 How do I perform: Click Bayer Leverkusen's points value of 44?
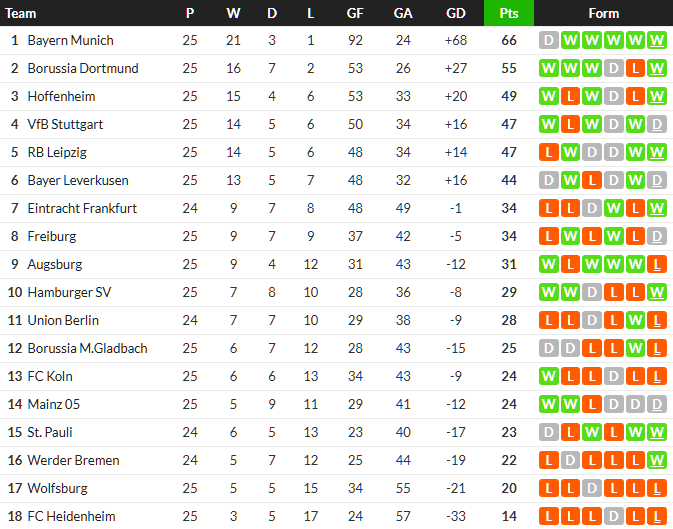(x=508, y=181)
